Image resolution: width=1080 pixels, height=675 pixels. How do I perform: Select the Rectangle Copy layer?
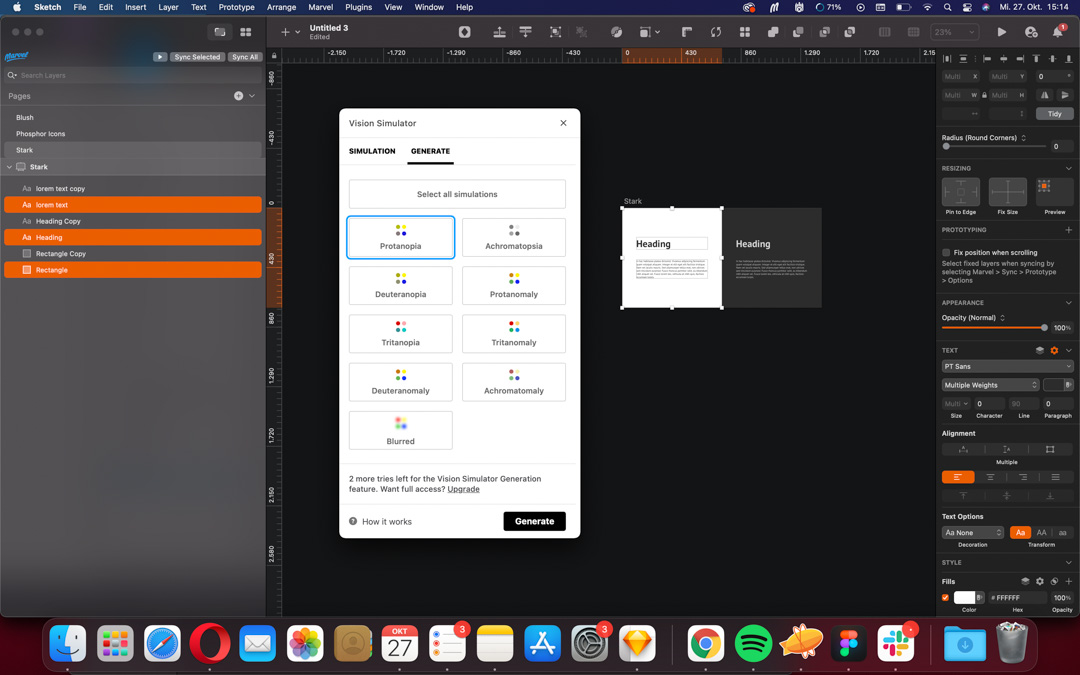[x=133, y=253]
